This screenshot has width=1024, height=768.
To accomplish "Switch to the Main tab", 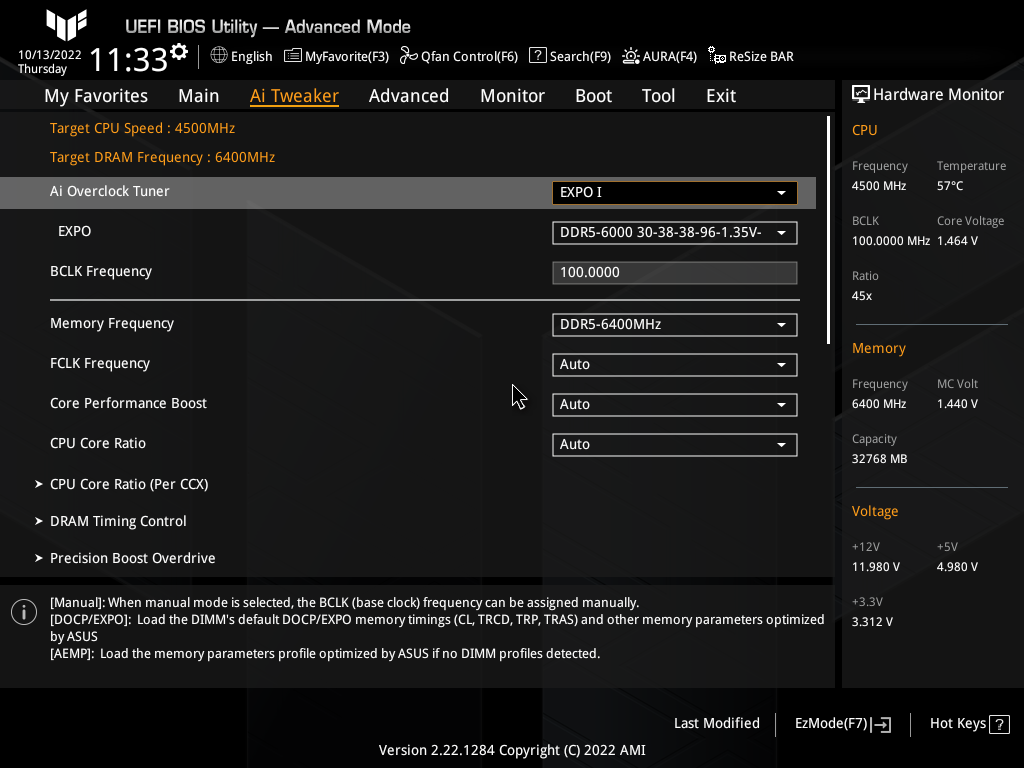I will point(199,96).
